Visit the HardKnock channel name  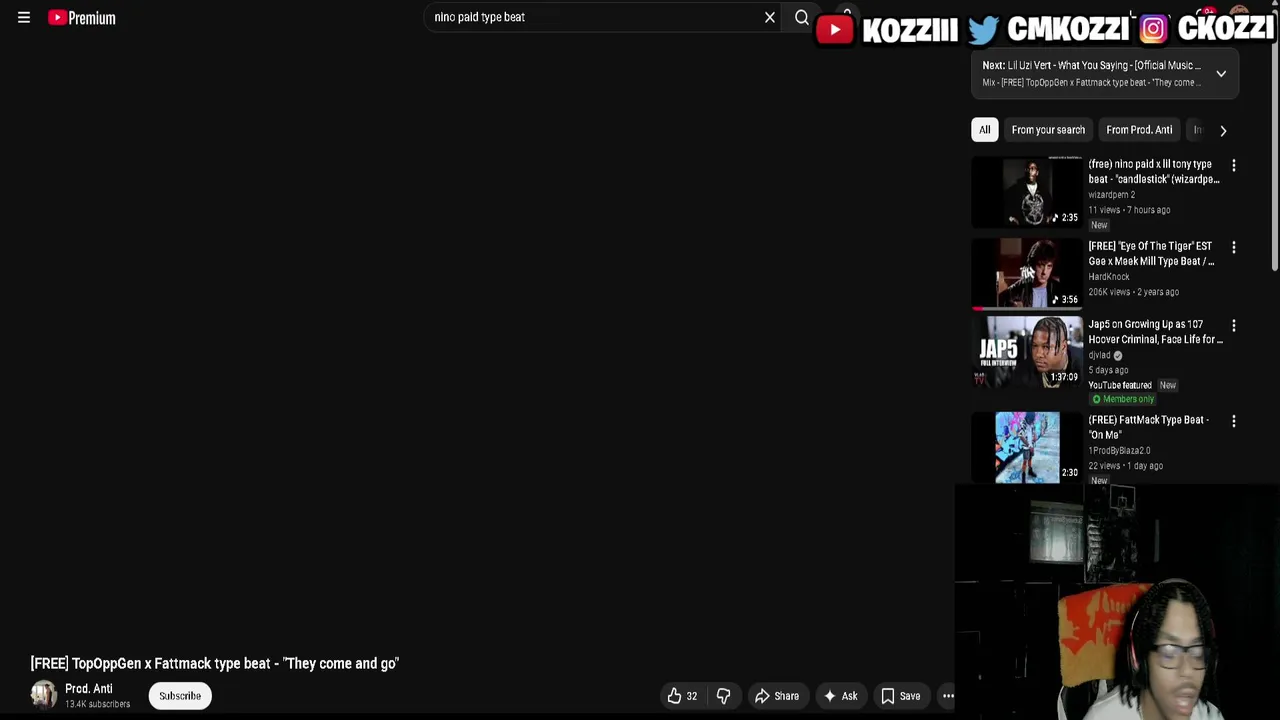tap(1108, 277)
